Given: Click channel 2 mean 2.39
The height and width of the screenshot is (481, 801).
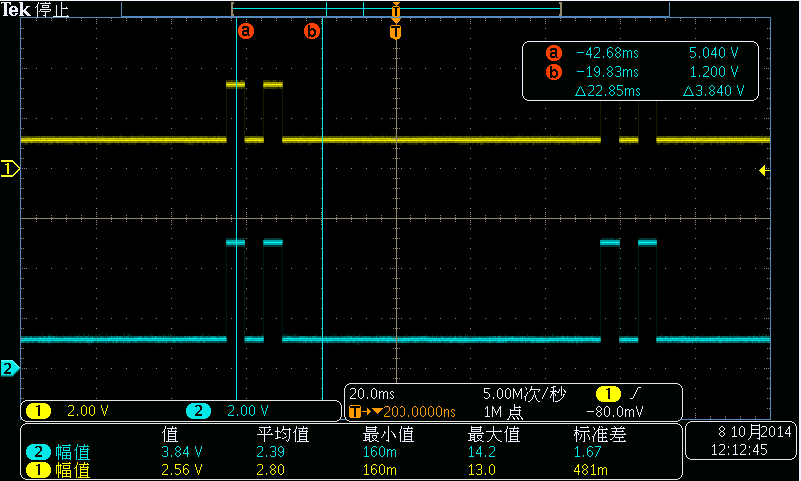Looking at the screenshot, I should pos(270,452).
